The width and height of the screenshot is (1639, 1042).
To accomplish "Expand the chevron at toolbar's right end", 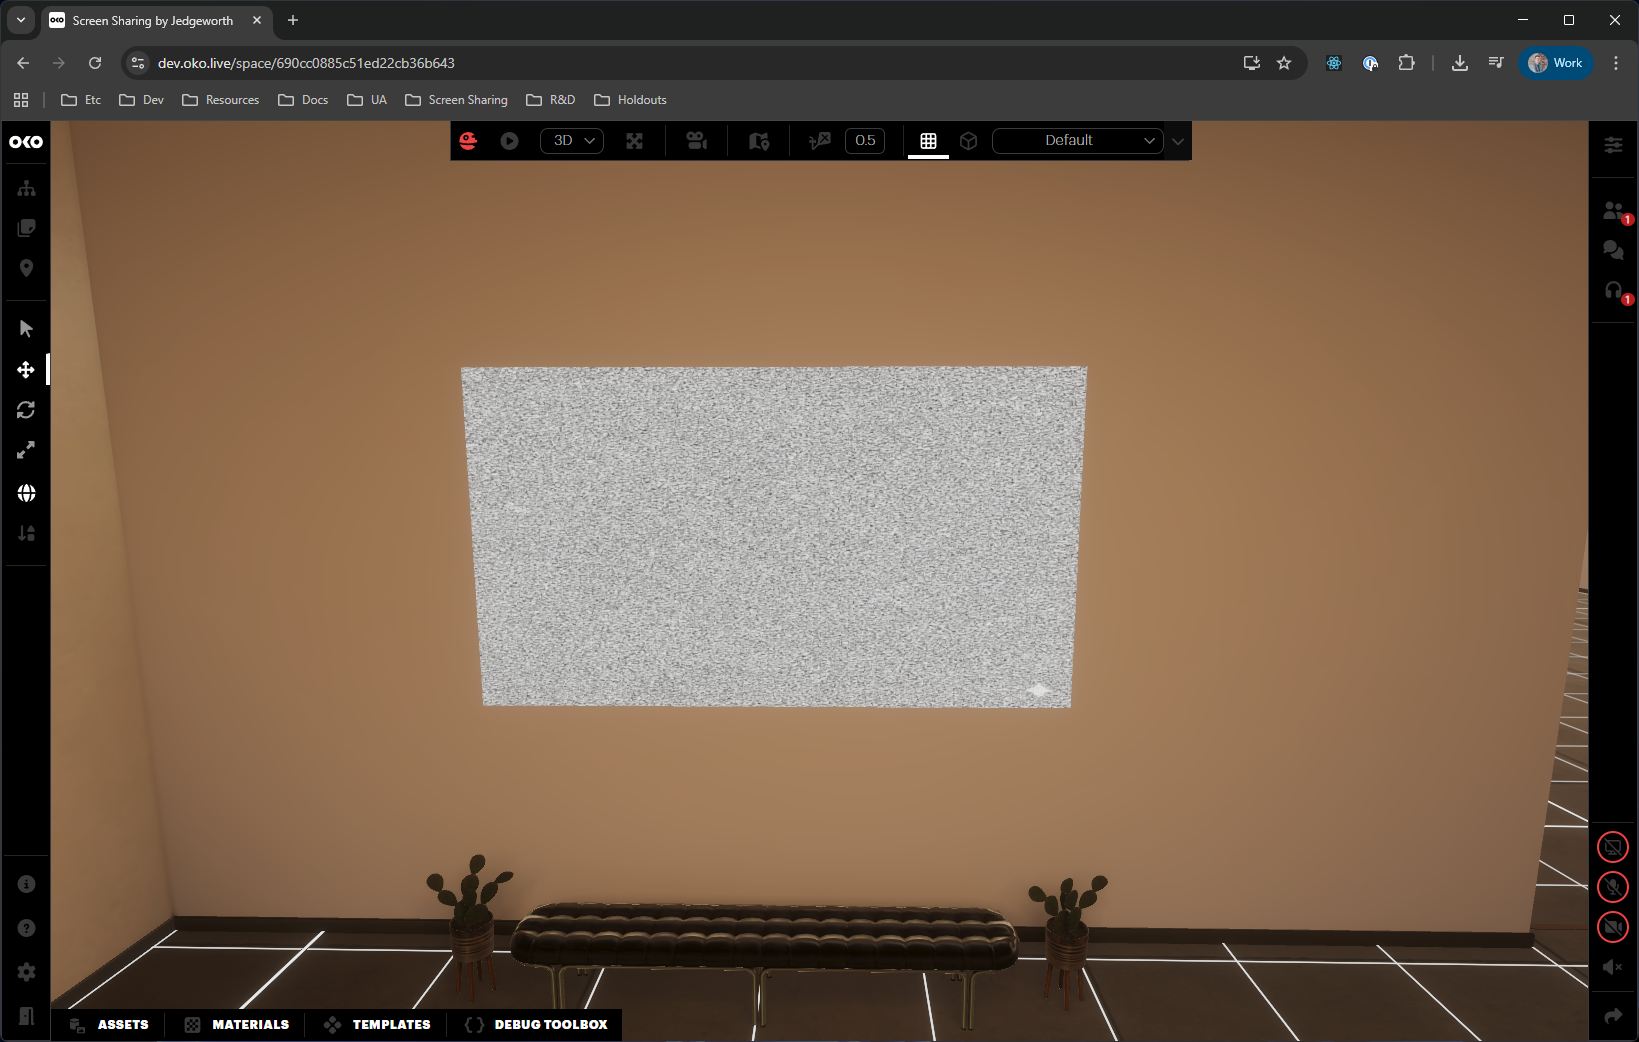I will tap(1178, 141).
